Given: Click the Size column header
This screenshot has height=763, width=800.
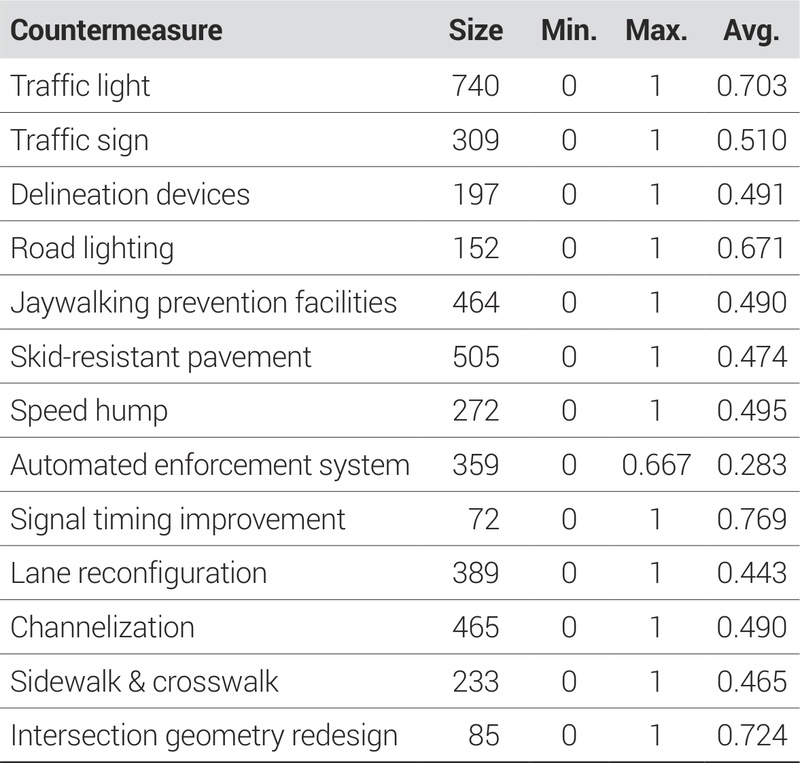Looking at the screenshot, I should point(475,30).
